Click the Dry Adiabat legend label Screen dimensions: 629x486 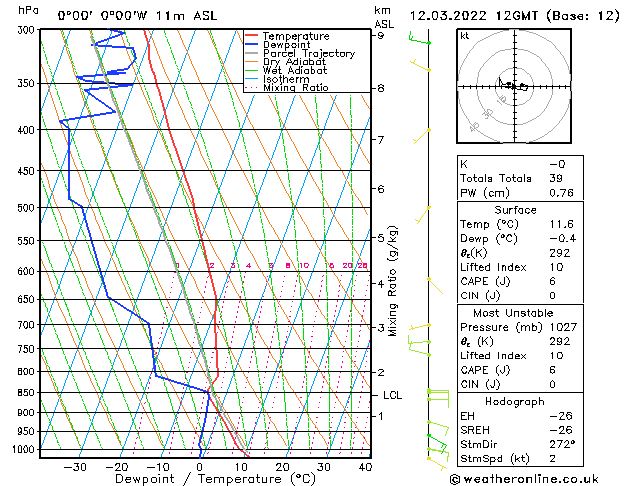(x=294, y=62)
